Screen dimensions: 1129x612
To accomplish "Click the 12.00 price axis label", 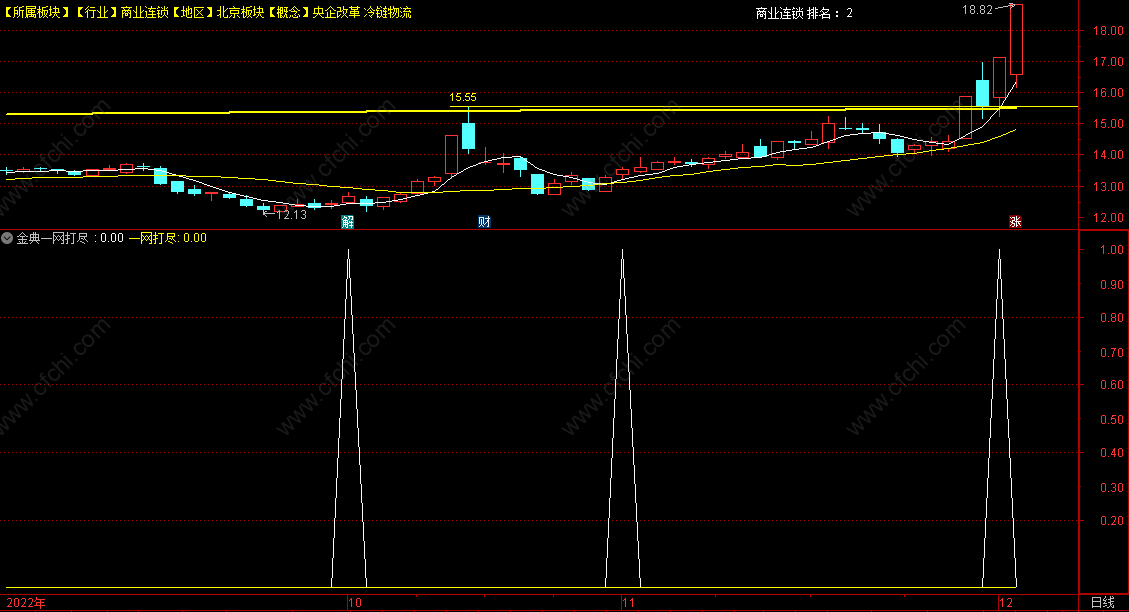I will [x=1108, y=217].
